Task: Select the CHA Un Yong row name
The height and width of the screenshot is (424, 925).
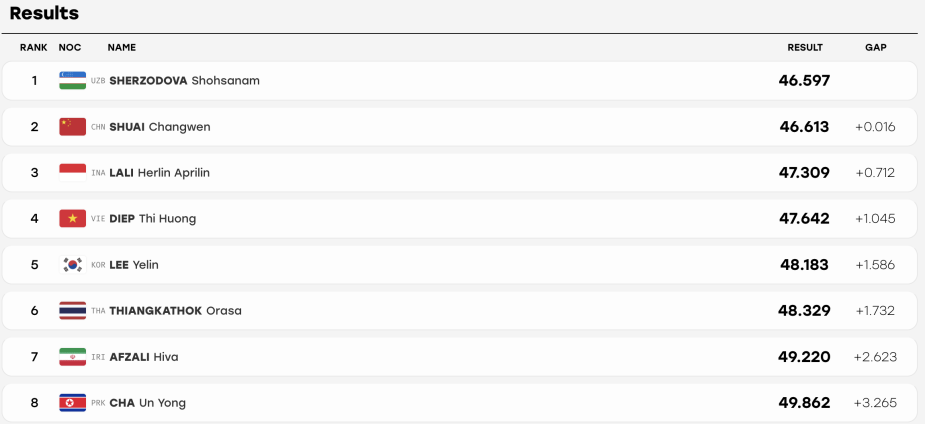Action: (x=147, y=403)
